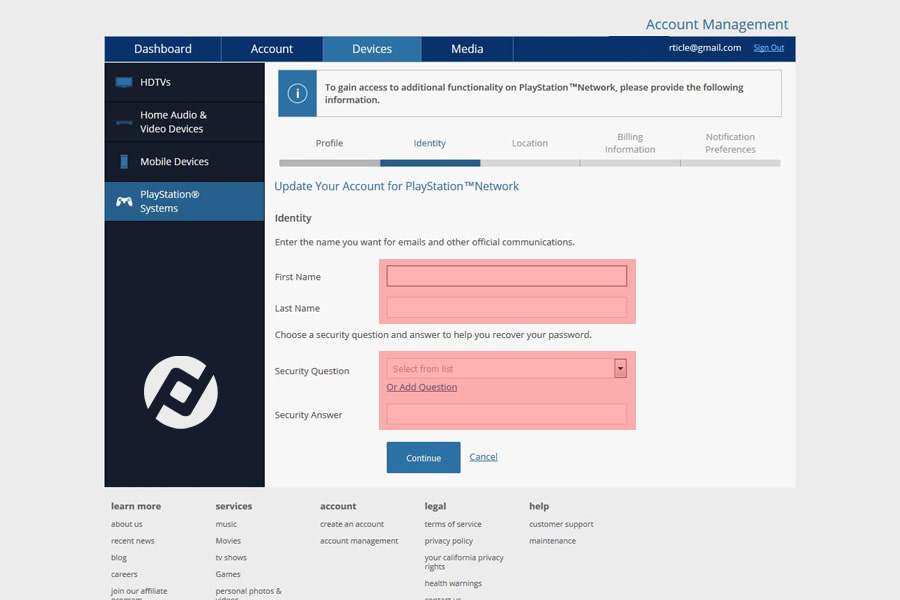Click the Home Audio & Video device icon
This screenshot has height=600, width=900.
pyautogui.click(x=124, y=122)
